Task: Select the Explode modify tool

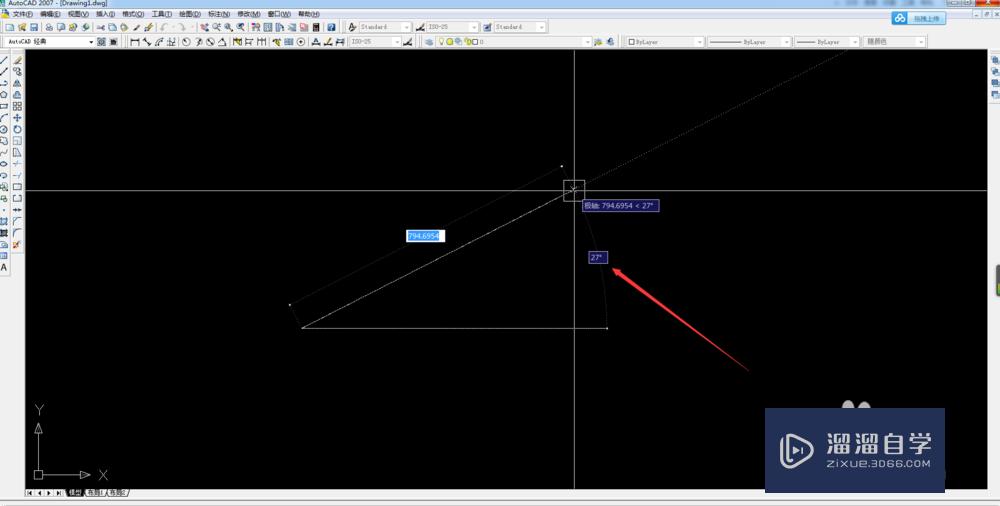Action: tap(17, 244)
